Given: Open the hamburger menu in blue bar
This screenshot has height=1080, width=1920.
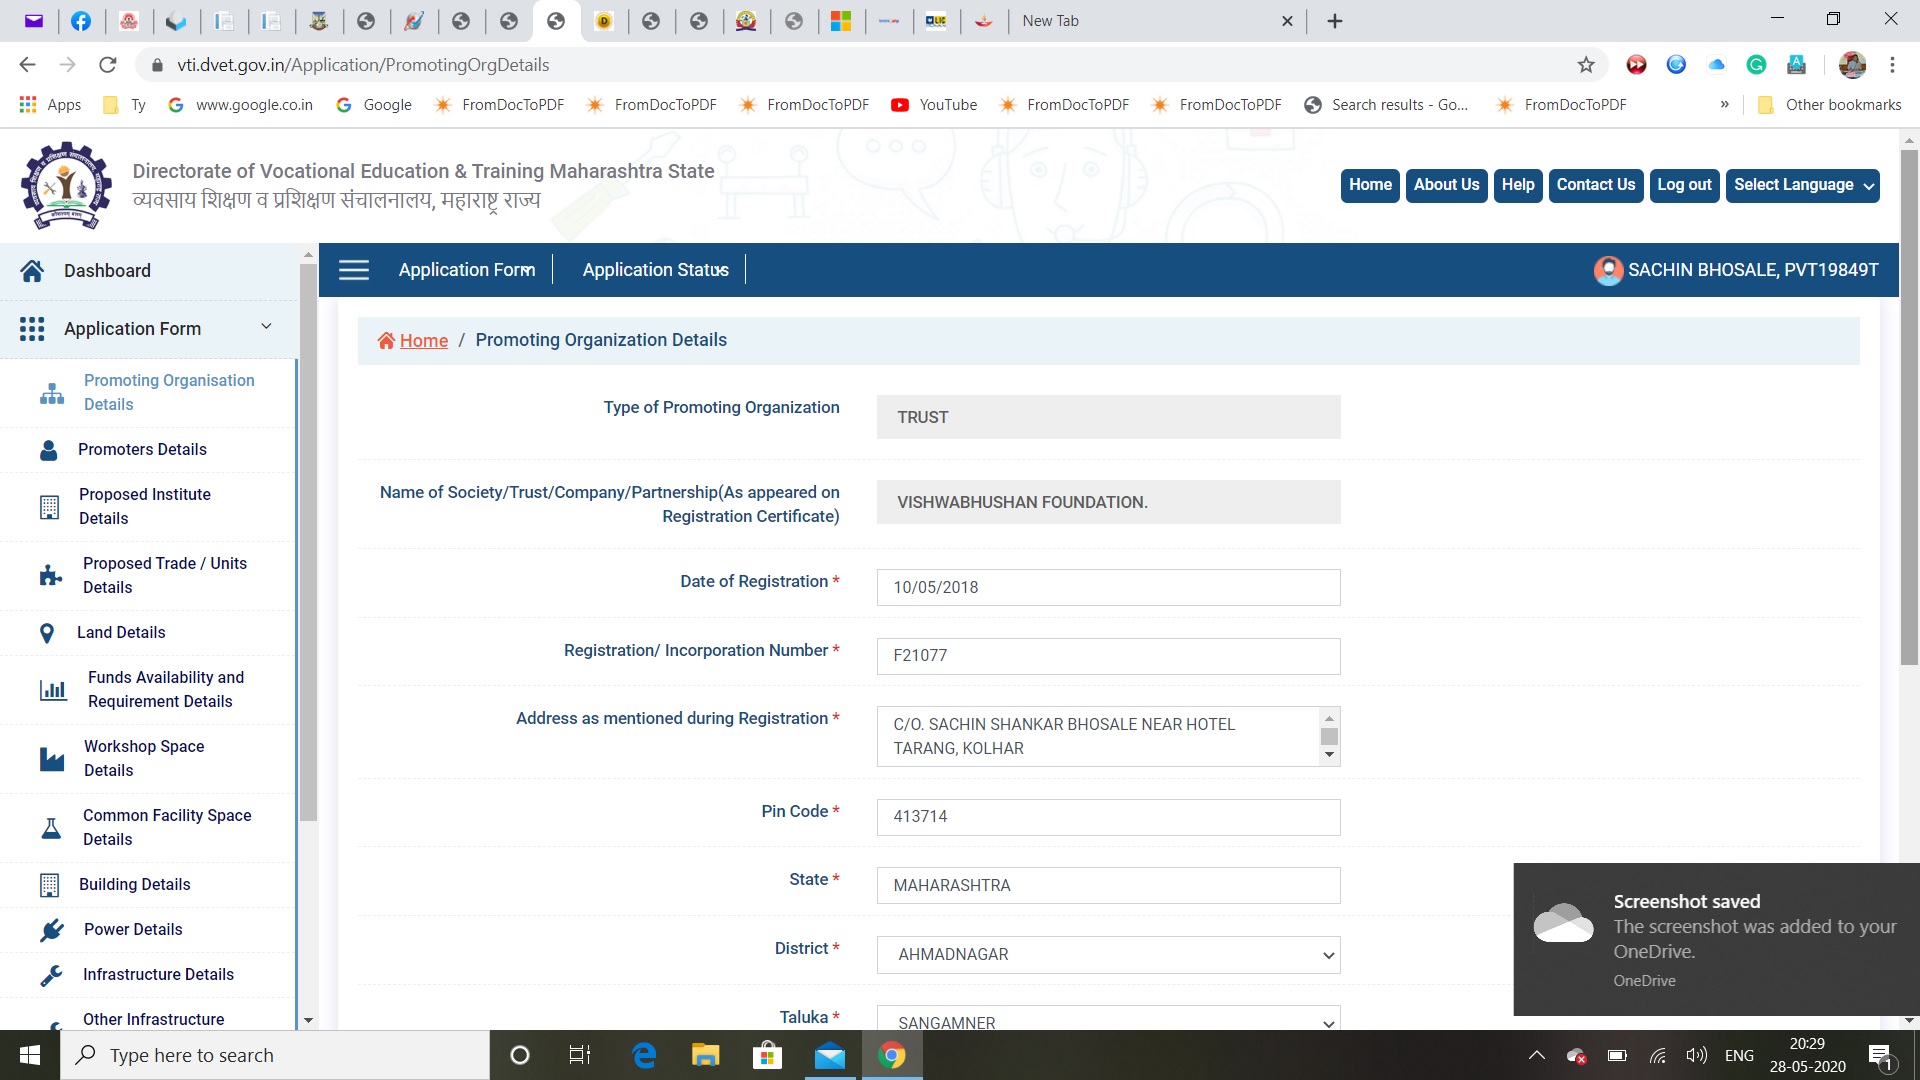Looking at the screenshot, I should click(354, 270).
